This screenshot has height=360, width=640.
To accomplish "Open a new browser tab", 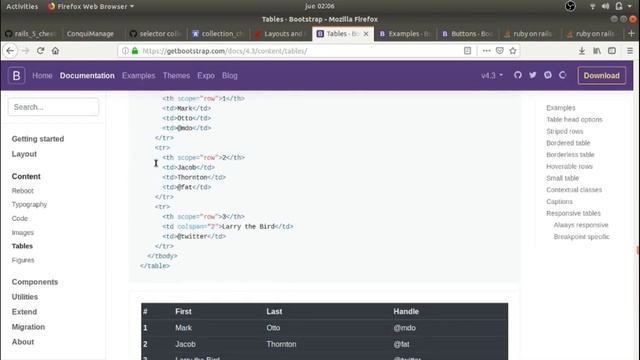I will pos(631,34).
